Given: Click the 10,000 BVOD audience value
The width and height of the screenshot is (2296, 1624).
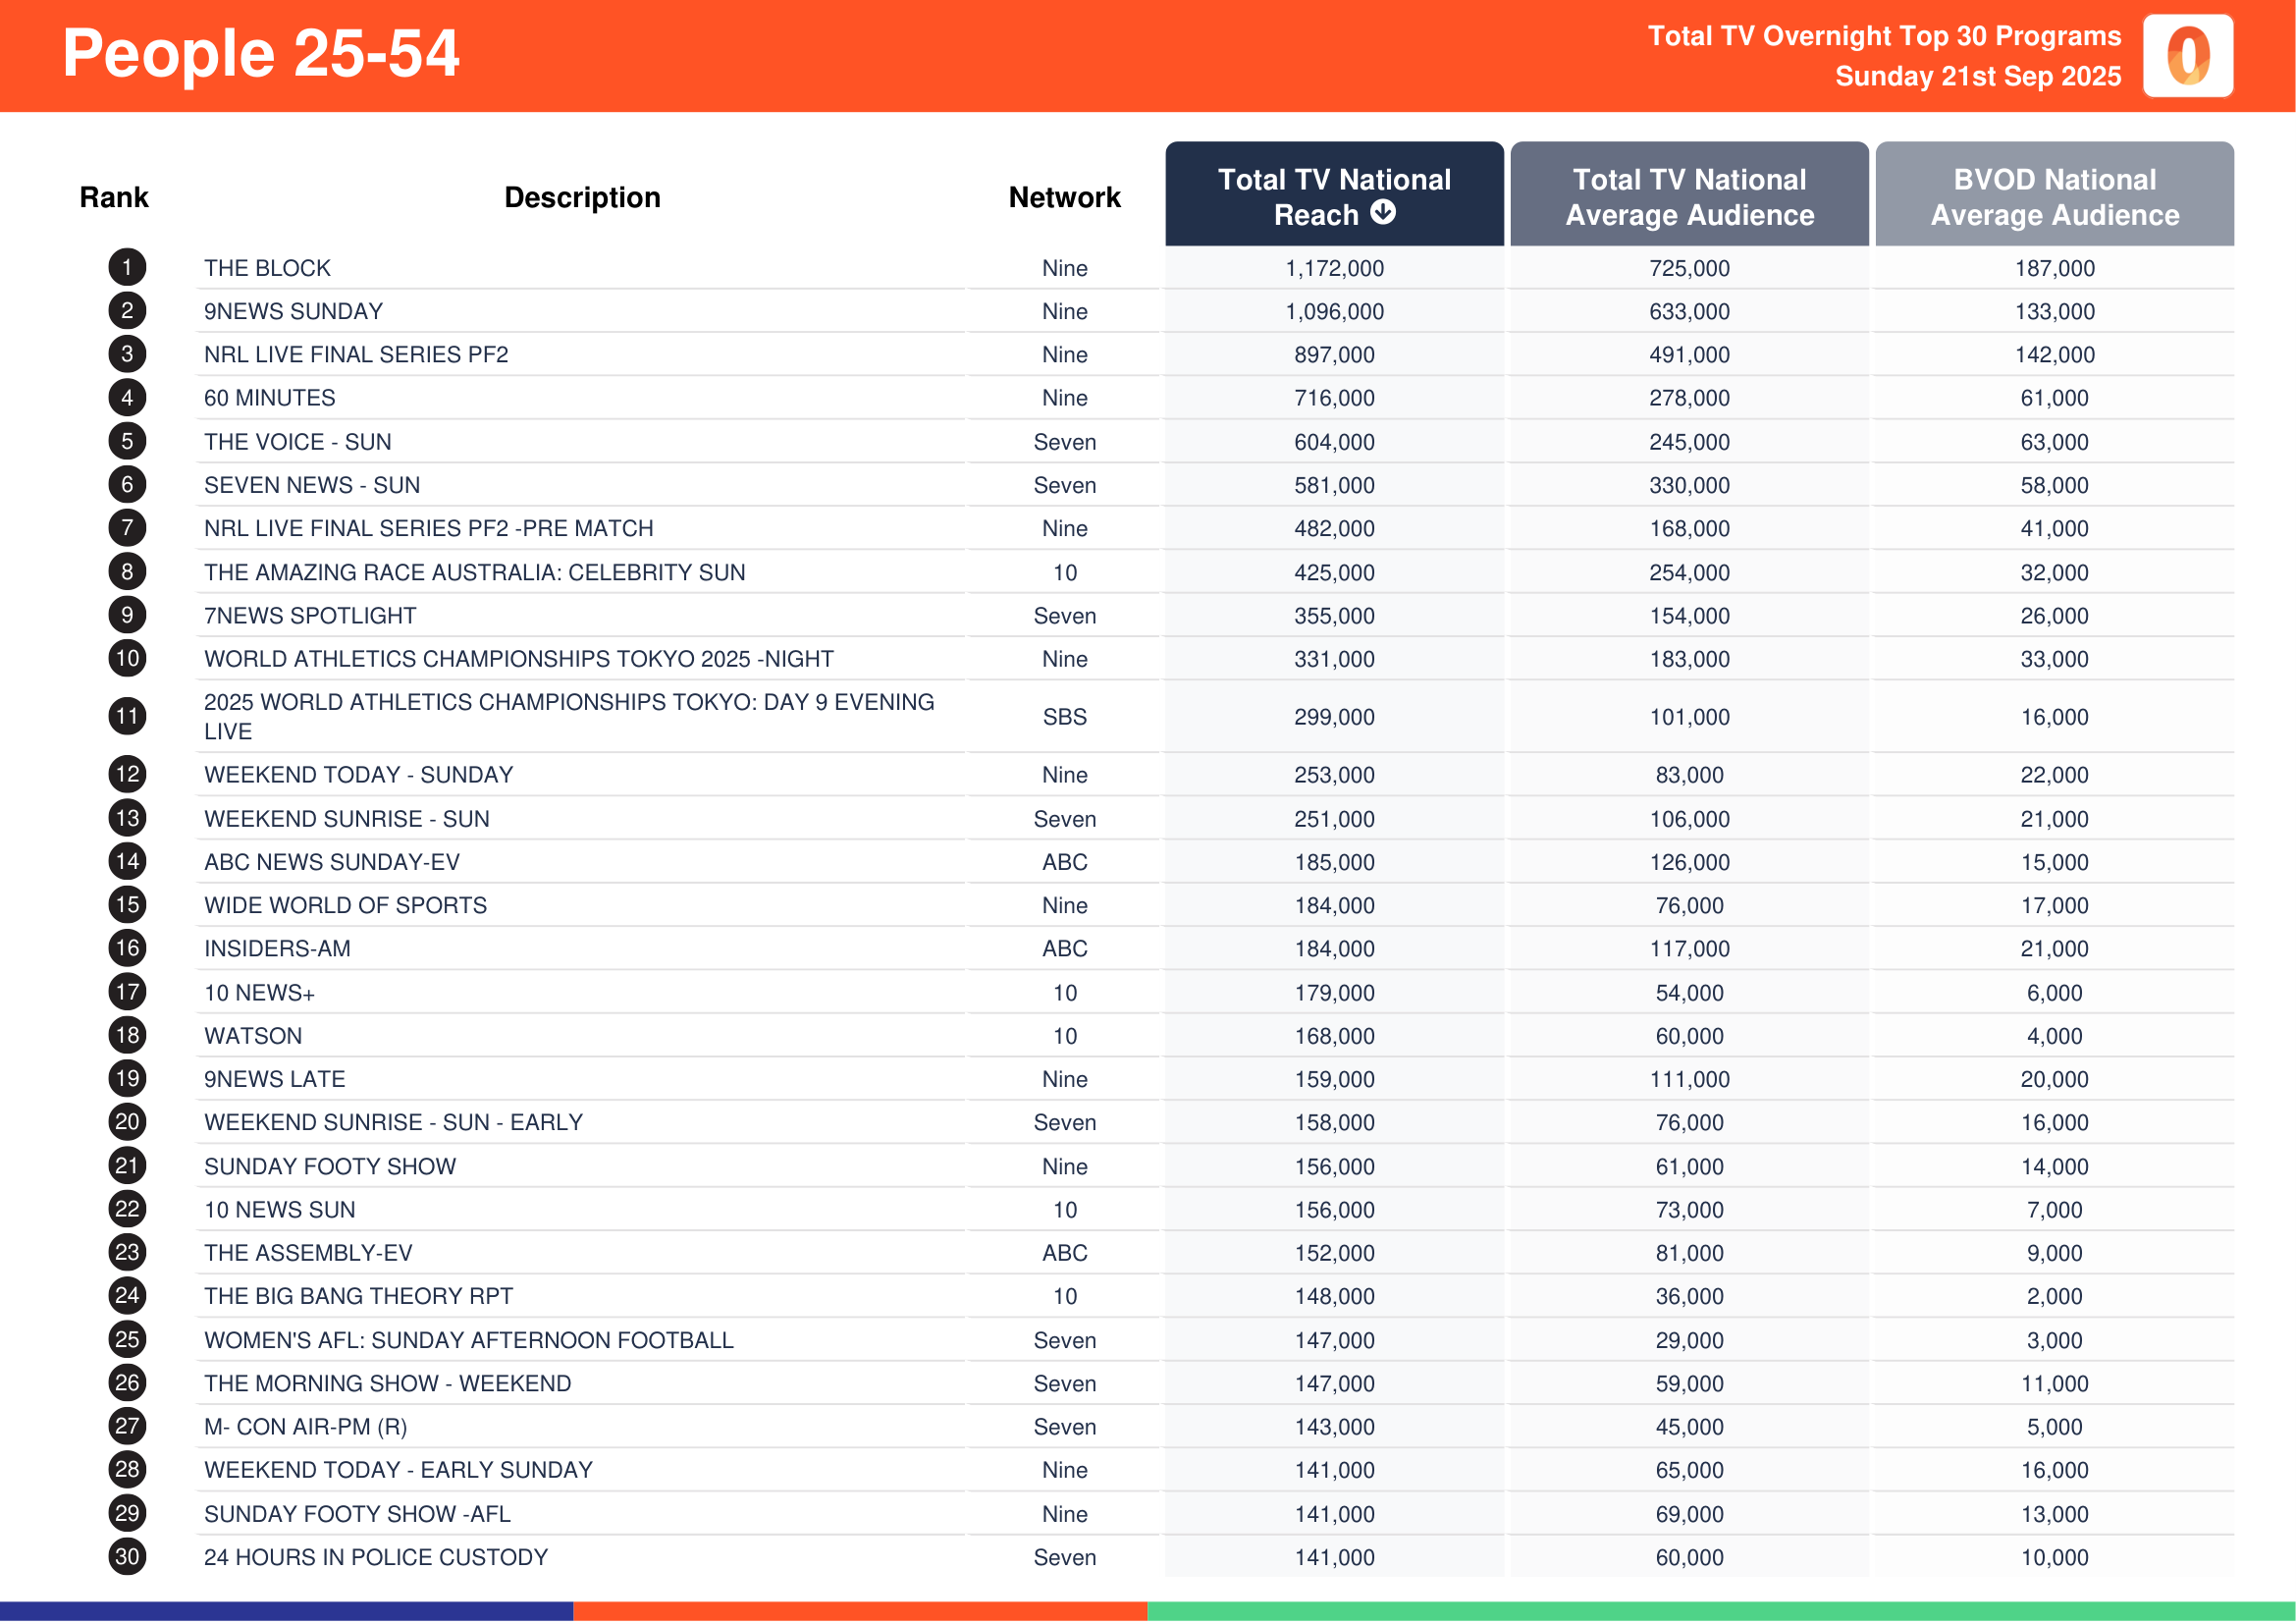Looking at the screenshot, I should point(2054,1557).
